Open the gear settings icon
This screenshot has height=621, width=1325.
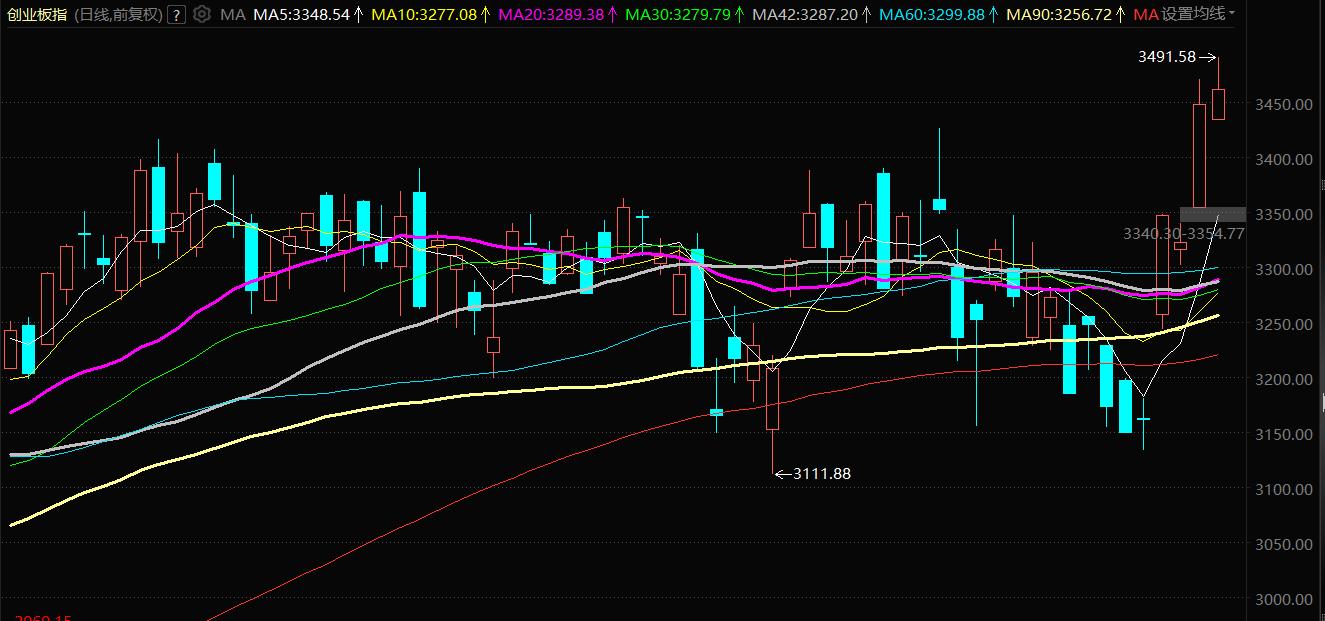[202, 14]
